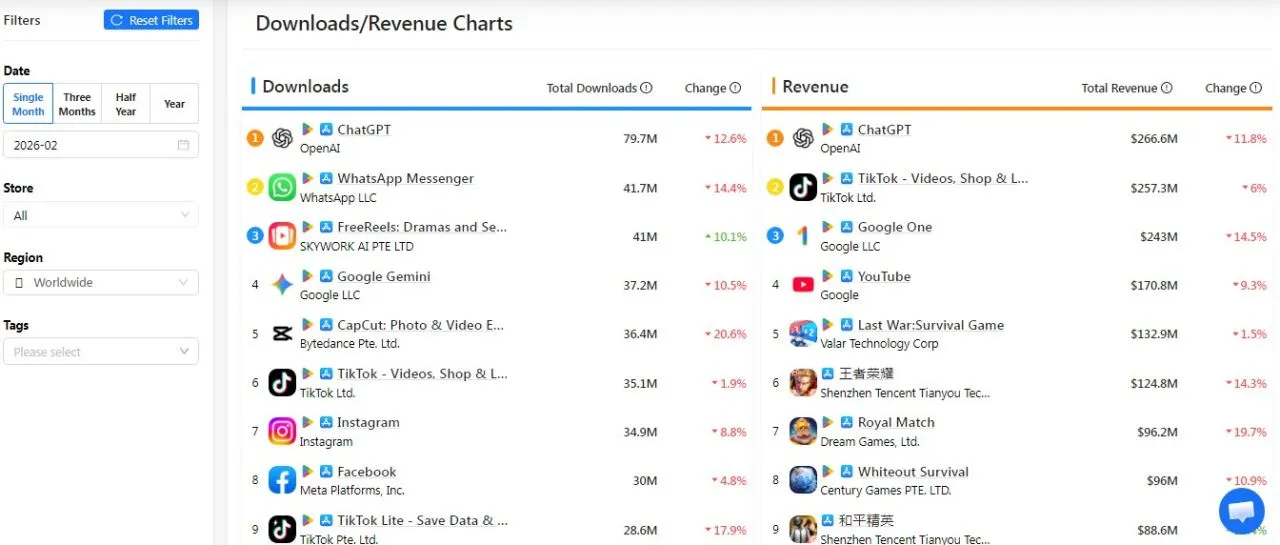Click the Valar Technology Corp publisher name
This screenshot has width=1280, height=545.
click(x=880, y=343)
